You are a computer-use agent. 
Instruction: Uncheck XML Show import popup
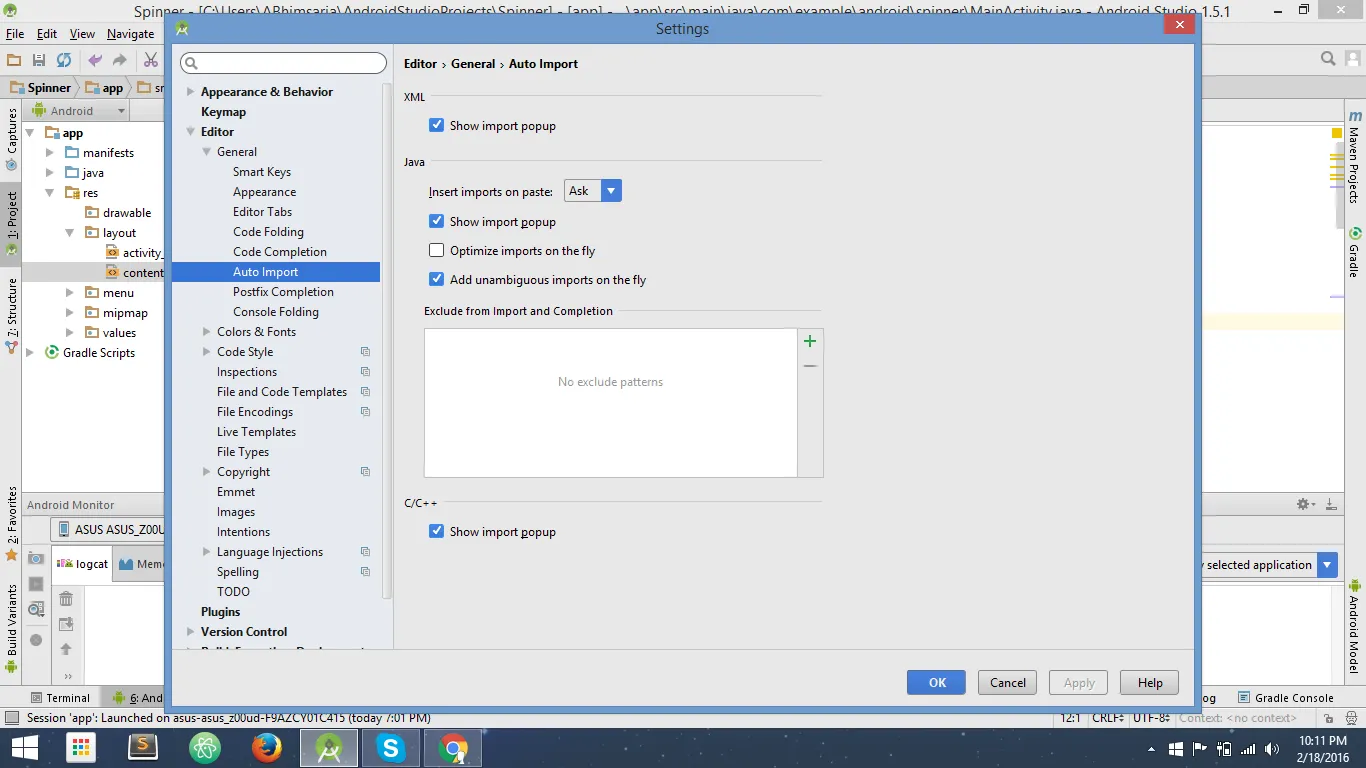[x=436, y=126]
